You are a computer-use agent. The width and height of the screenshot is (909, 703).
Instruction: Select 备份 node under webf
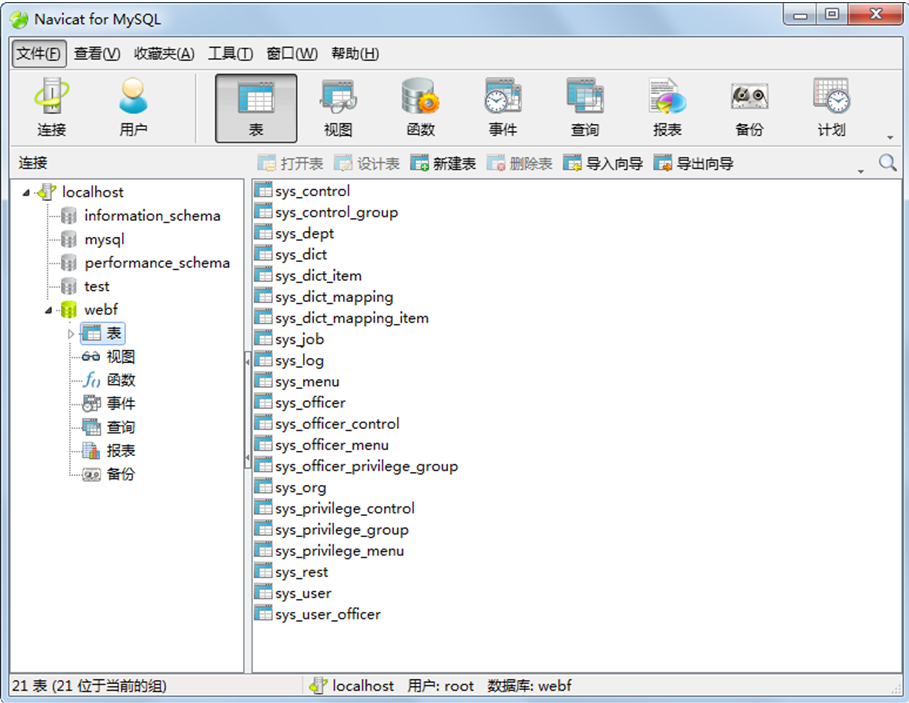110,474
